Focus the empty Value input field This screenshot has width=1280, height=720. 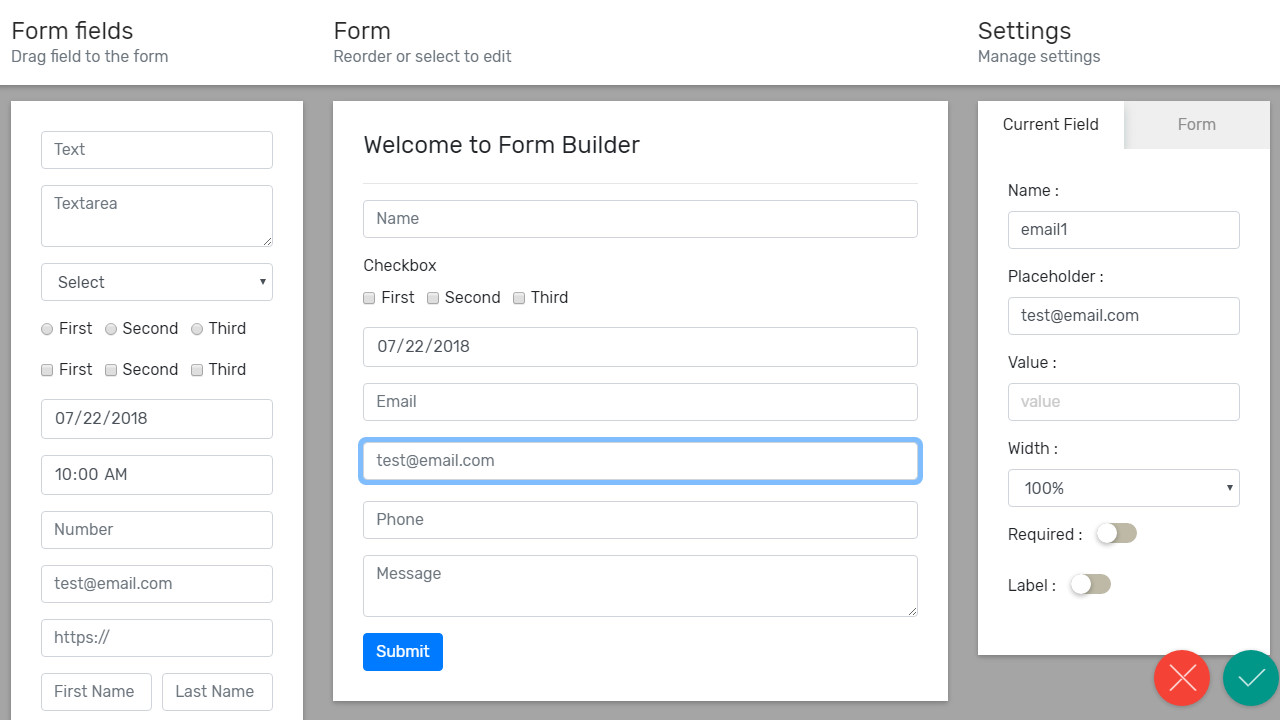point(1123,402)
